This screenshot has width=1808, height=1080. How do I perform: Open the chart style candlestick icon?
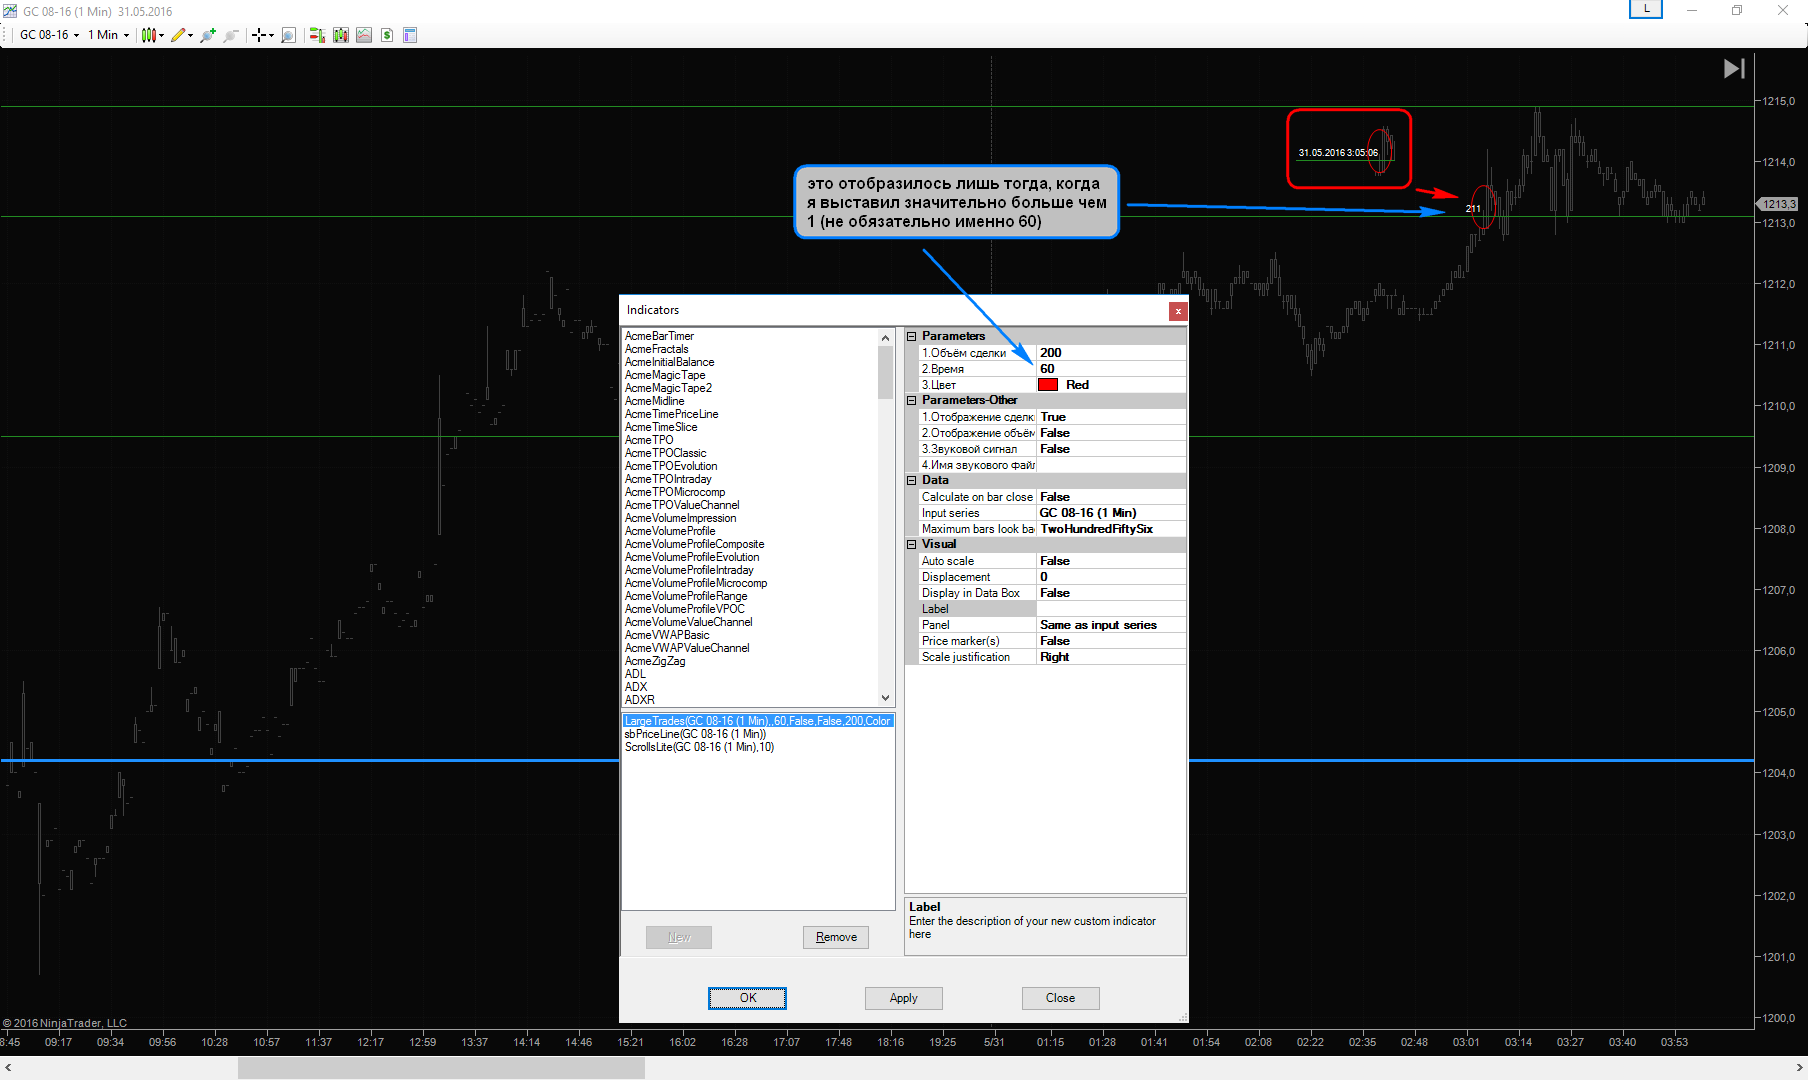click(149, 35)
